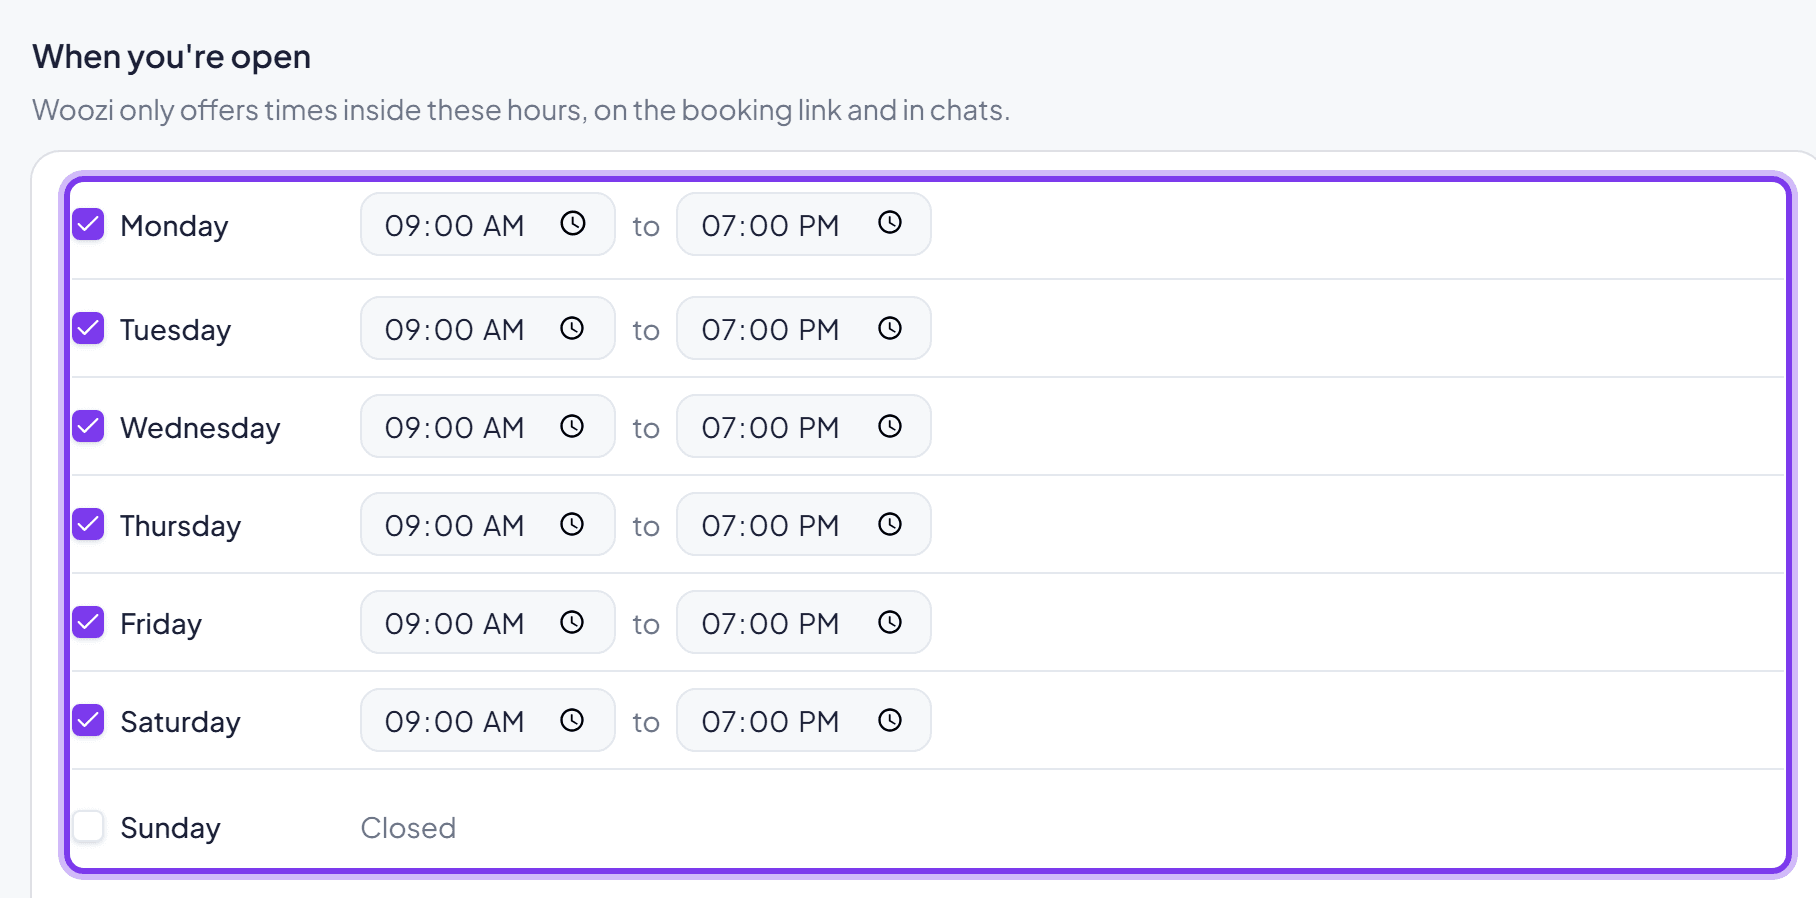
Task: Open clock picker for Monday opening time
Action: 573,223
